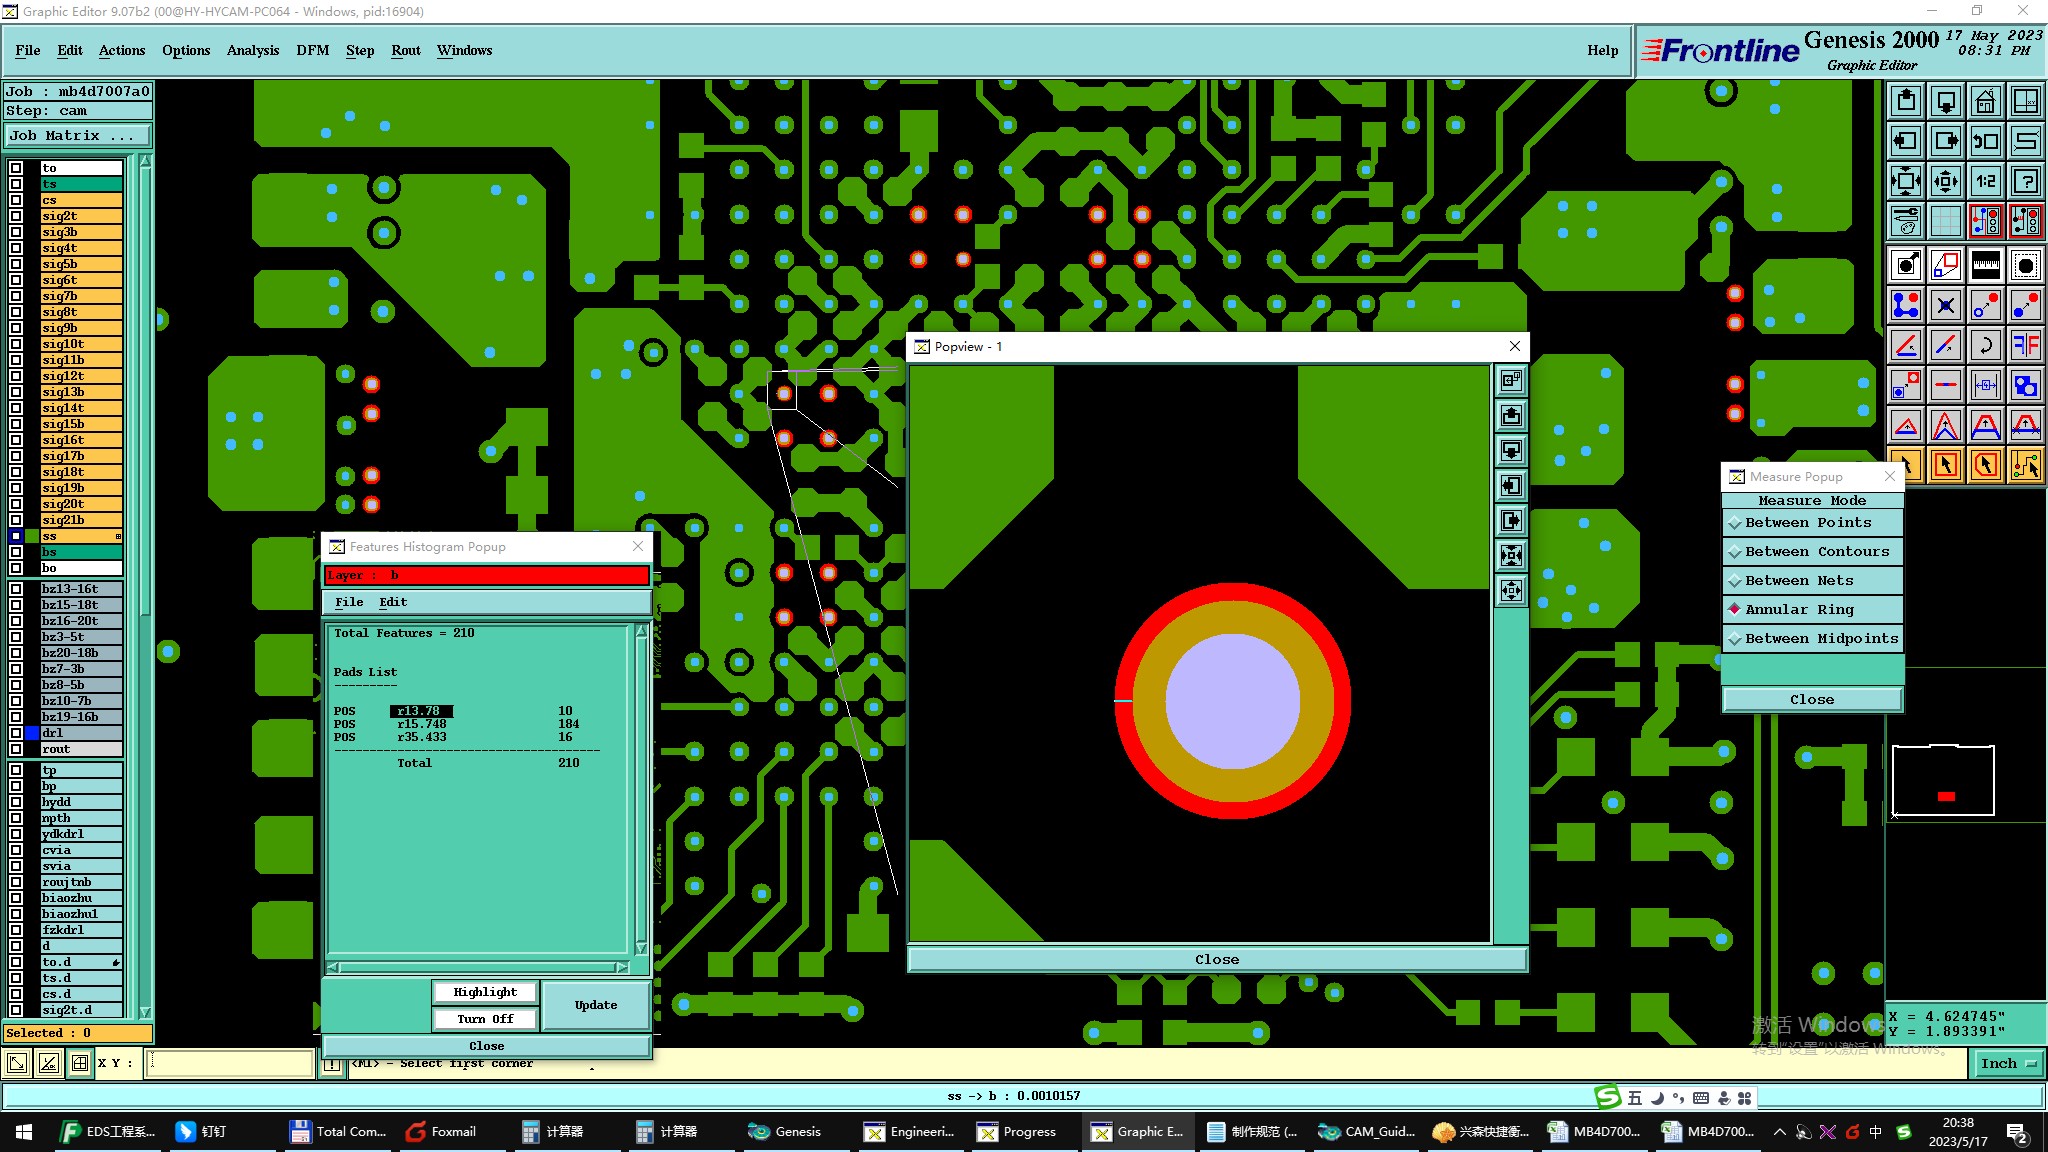The width and height of the screenshot is (2048, 1152).
Task: Click the Highlight button in histogram popup
Action: 485,992
